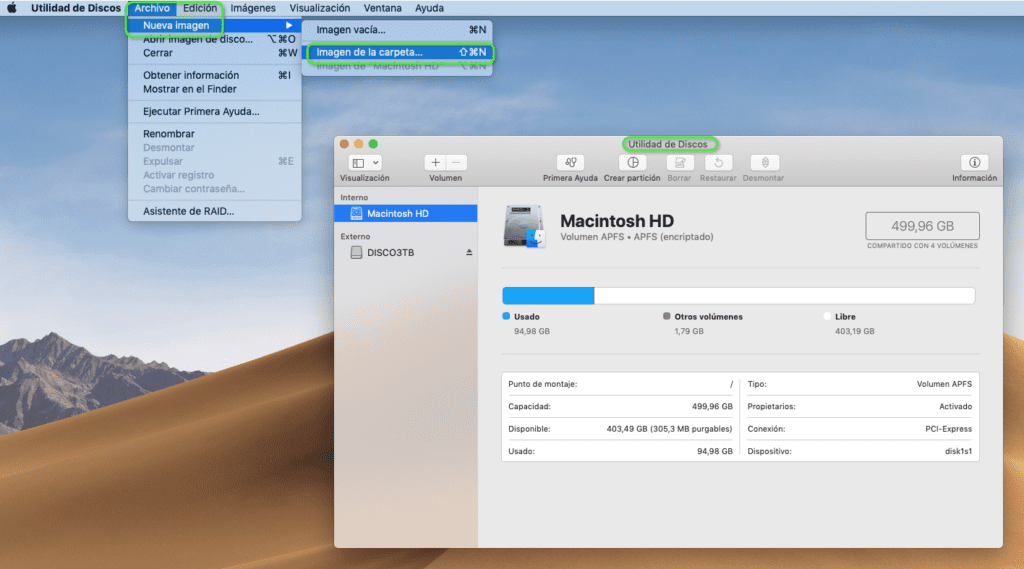This screenshot has height=569, width=1024.
Task: Open the Ventana menu
Action: [x=383, y=8]
